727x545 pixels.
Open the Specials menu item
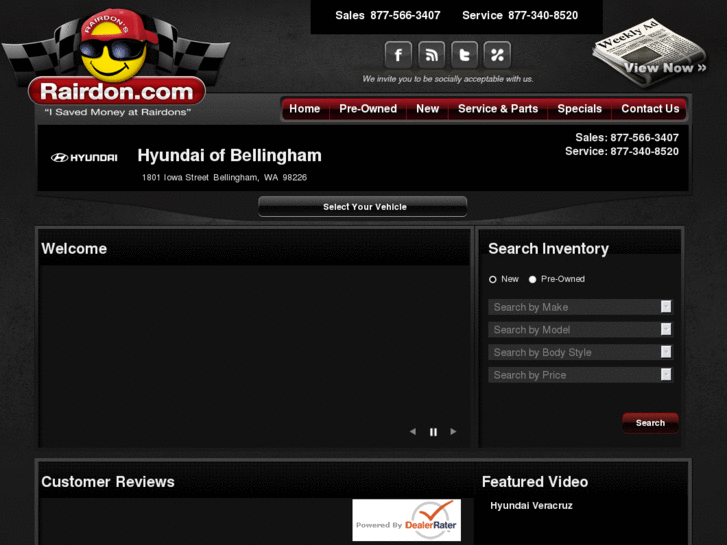tap(580, 109)
